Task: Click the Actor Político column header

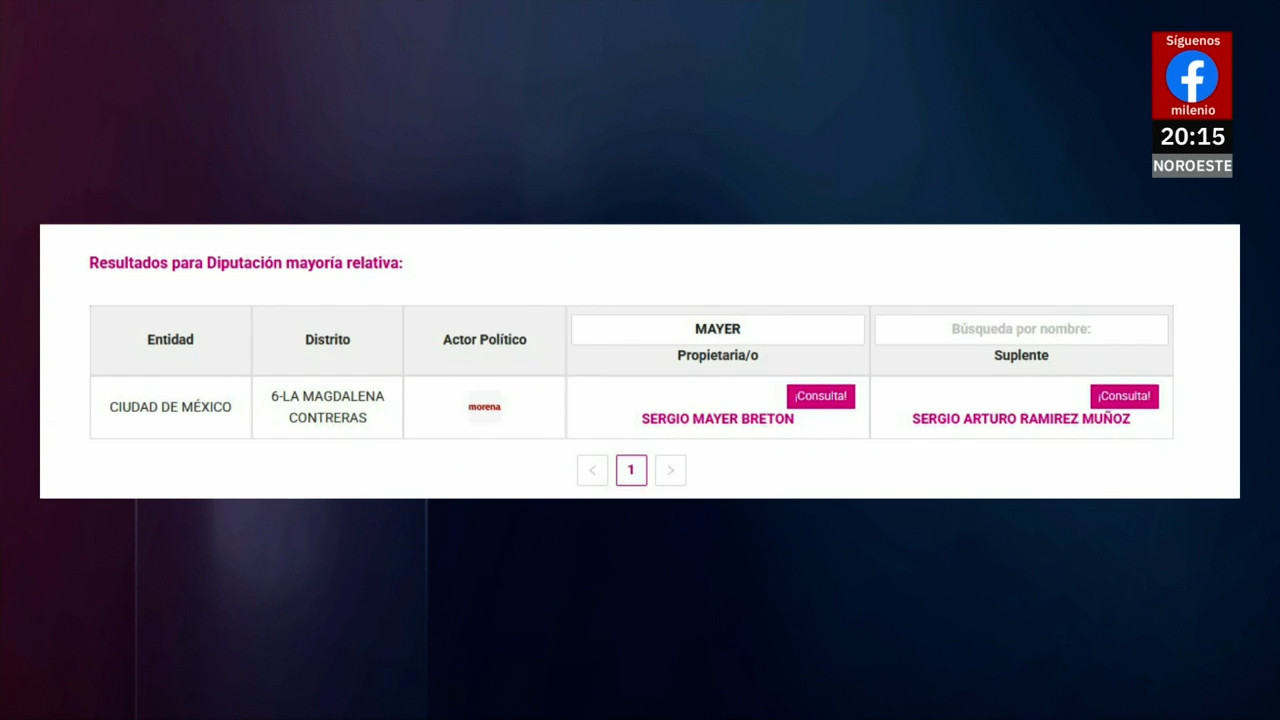Action: click(484, 340)
